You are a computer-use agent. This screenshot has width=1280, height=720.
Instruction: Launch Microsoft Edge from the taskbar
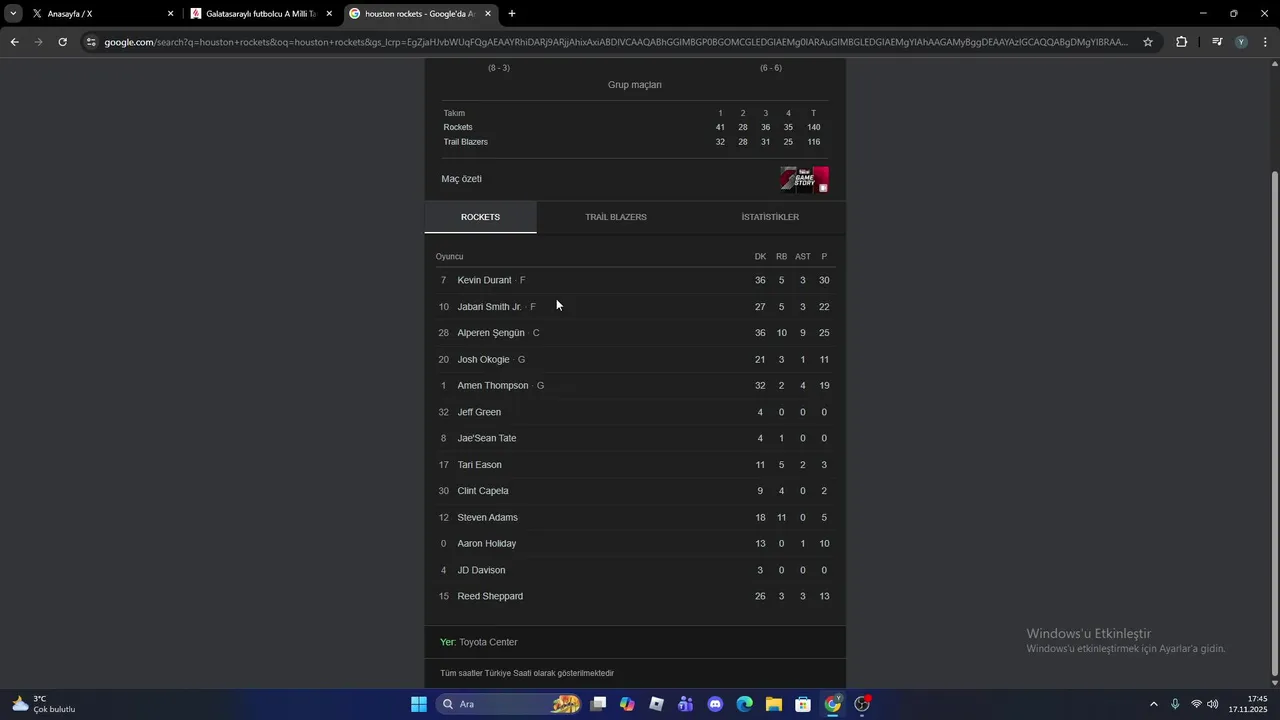(x=744, y=704)
